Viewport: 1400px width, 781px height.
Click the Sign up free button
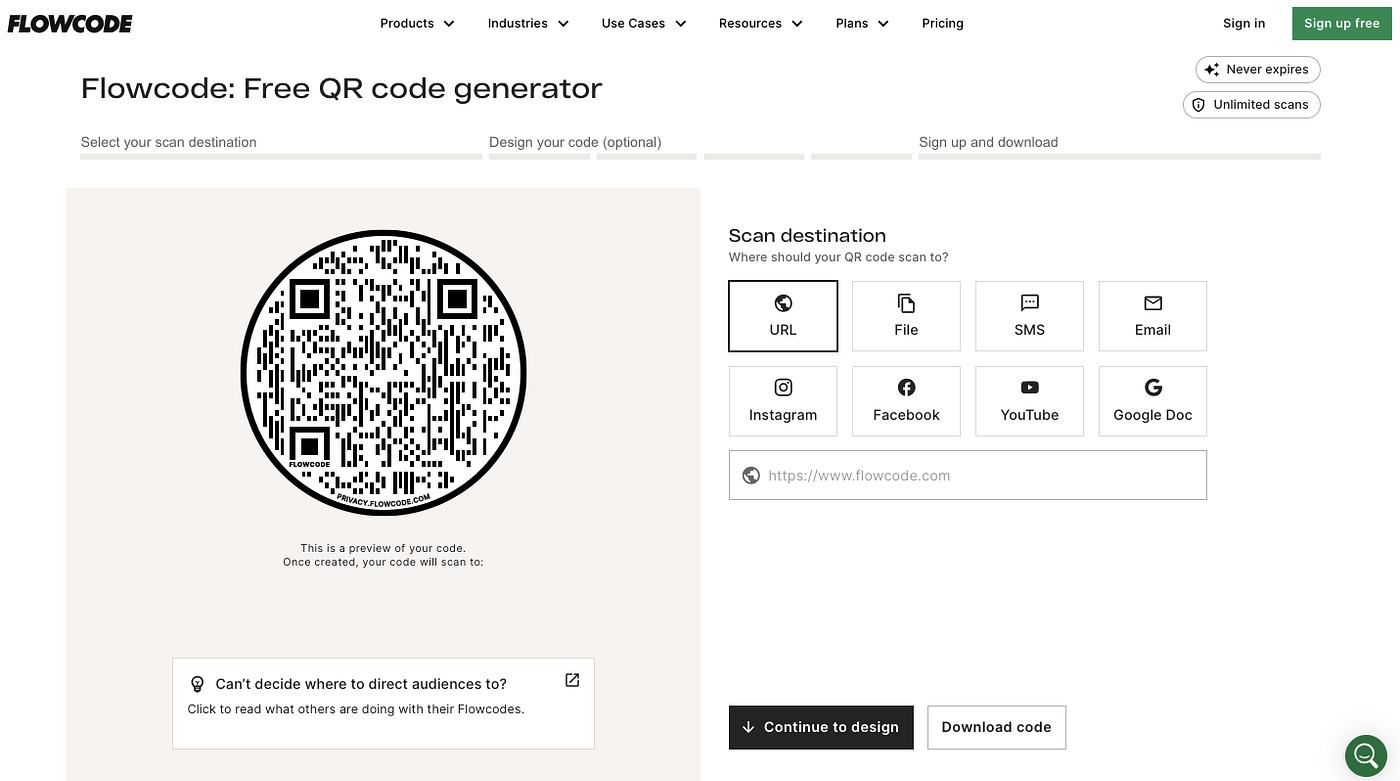click(1341, 23)
